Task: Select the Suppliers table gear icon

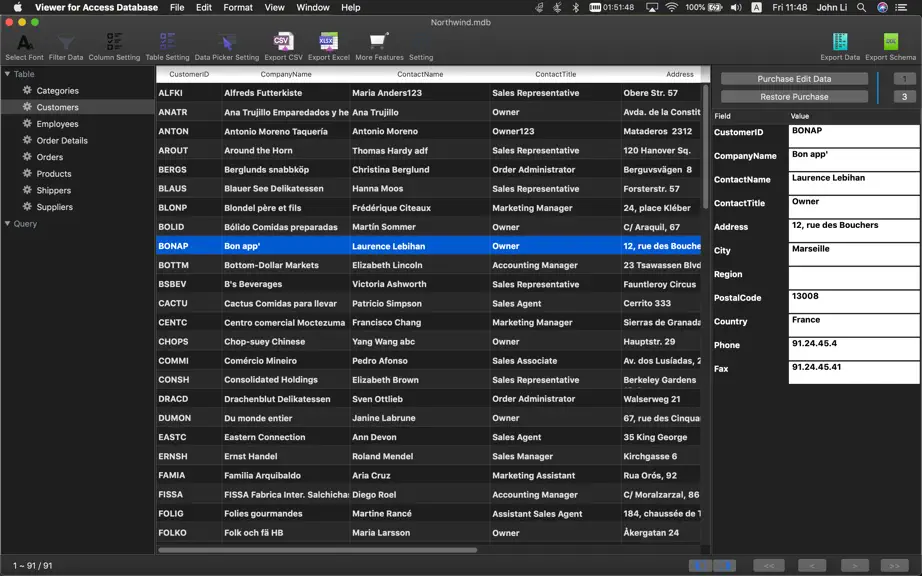Action: pyautogui.click(x=27, y=206)
